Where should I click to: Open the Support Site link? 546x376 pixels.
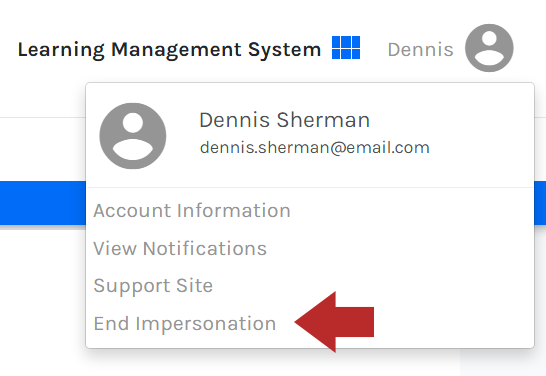[153, 286]
